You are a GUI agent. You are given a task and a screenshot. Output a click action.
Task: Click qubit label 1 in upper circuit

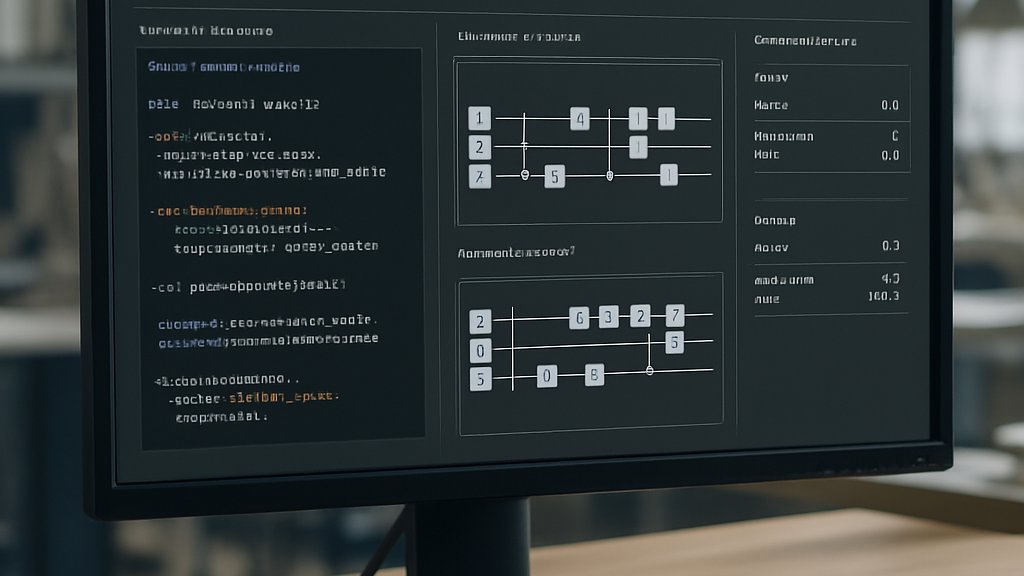(x=479, y=118)
